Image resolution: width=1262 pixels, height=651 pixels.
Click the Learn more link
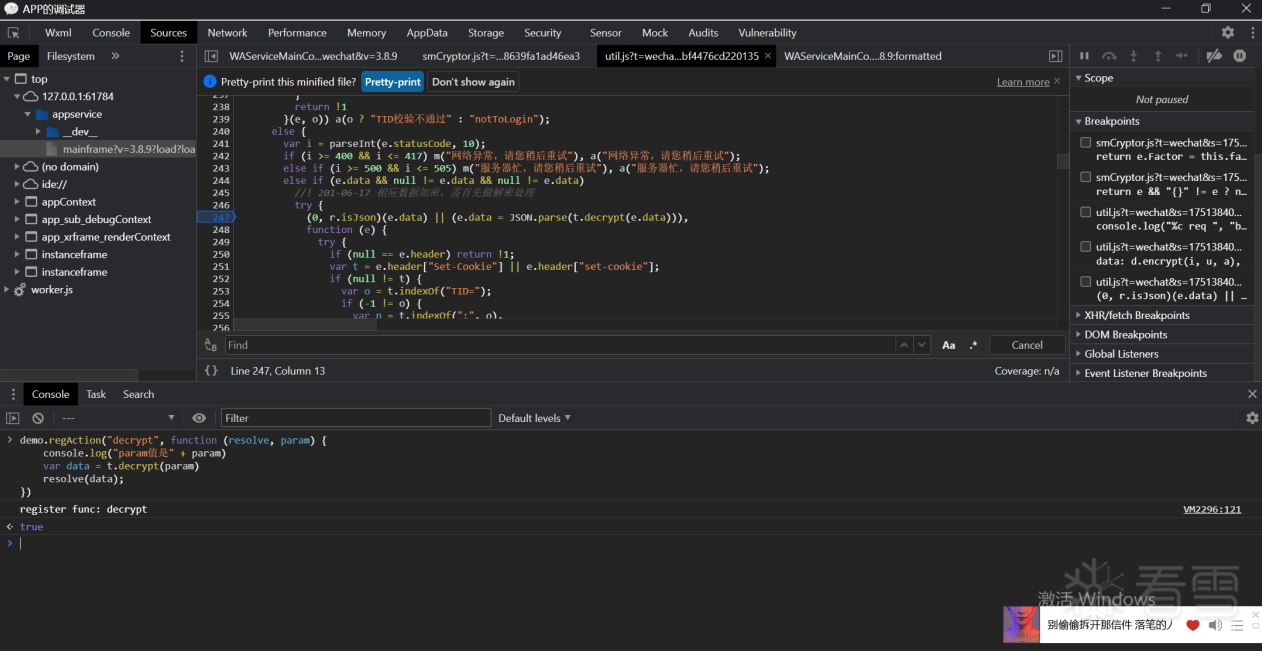click(1022, 82)
